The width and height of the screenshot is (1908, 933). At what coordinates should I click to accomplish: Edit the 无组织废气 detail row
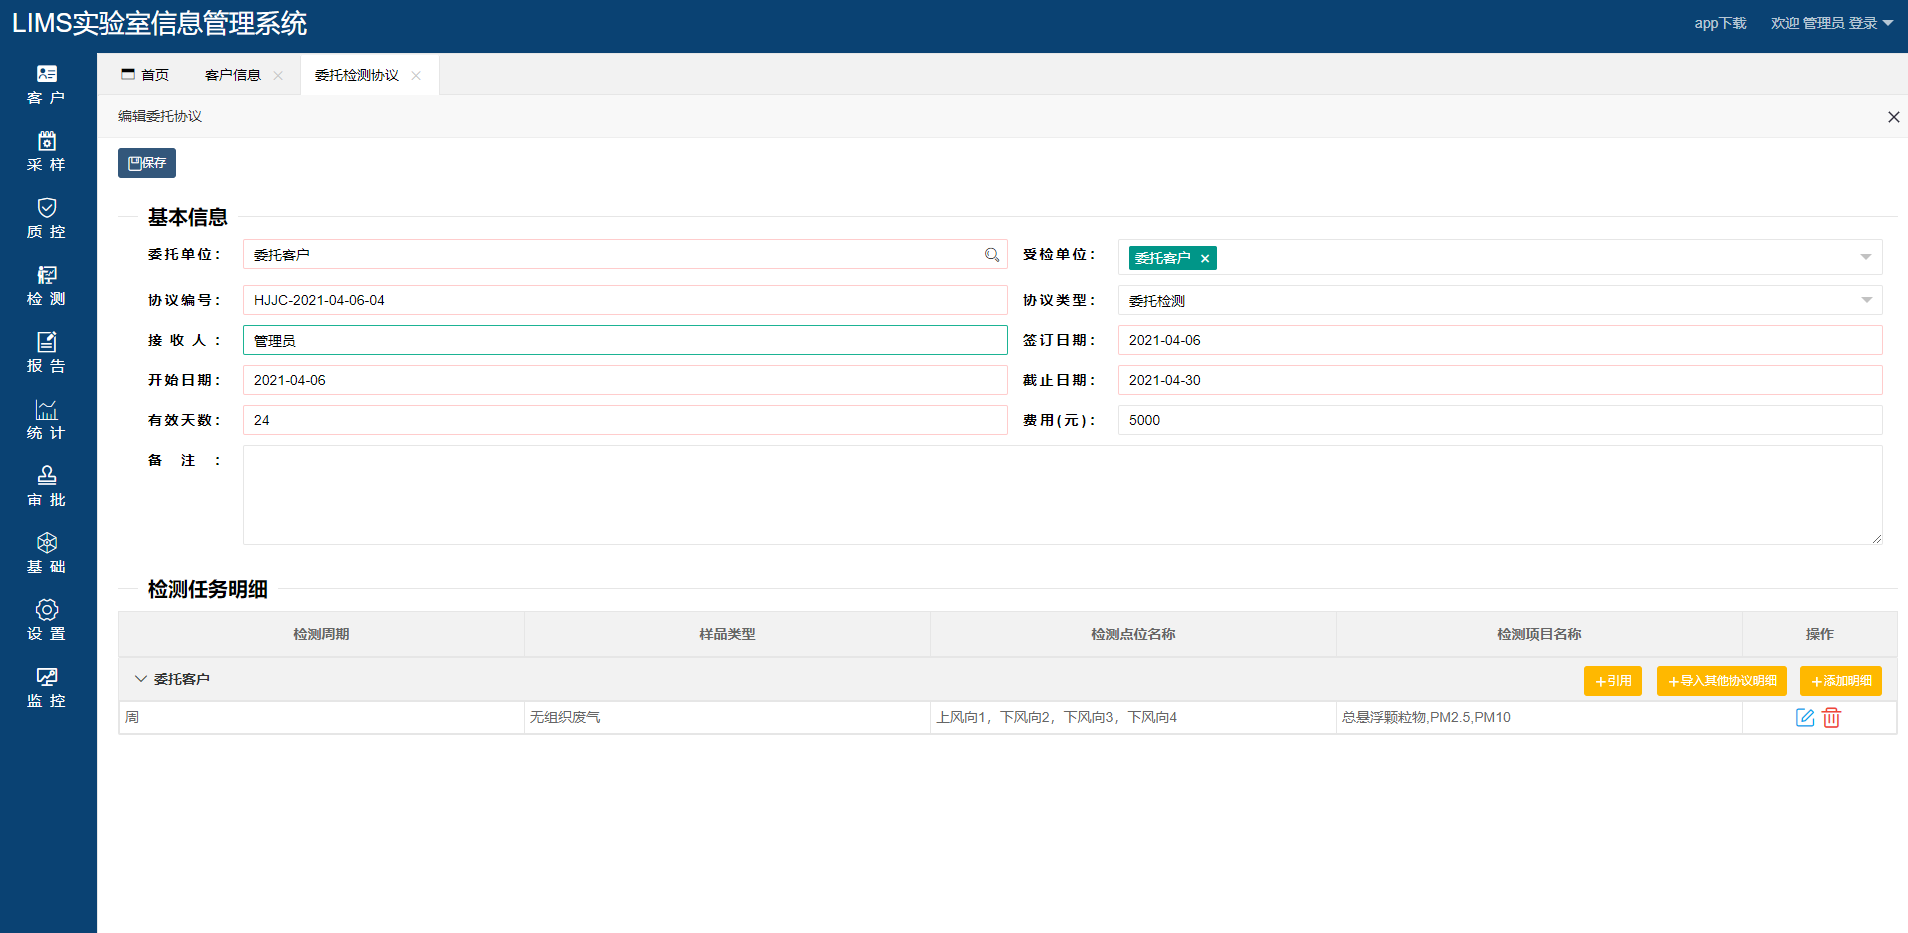click(1804, 717)
